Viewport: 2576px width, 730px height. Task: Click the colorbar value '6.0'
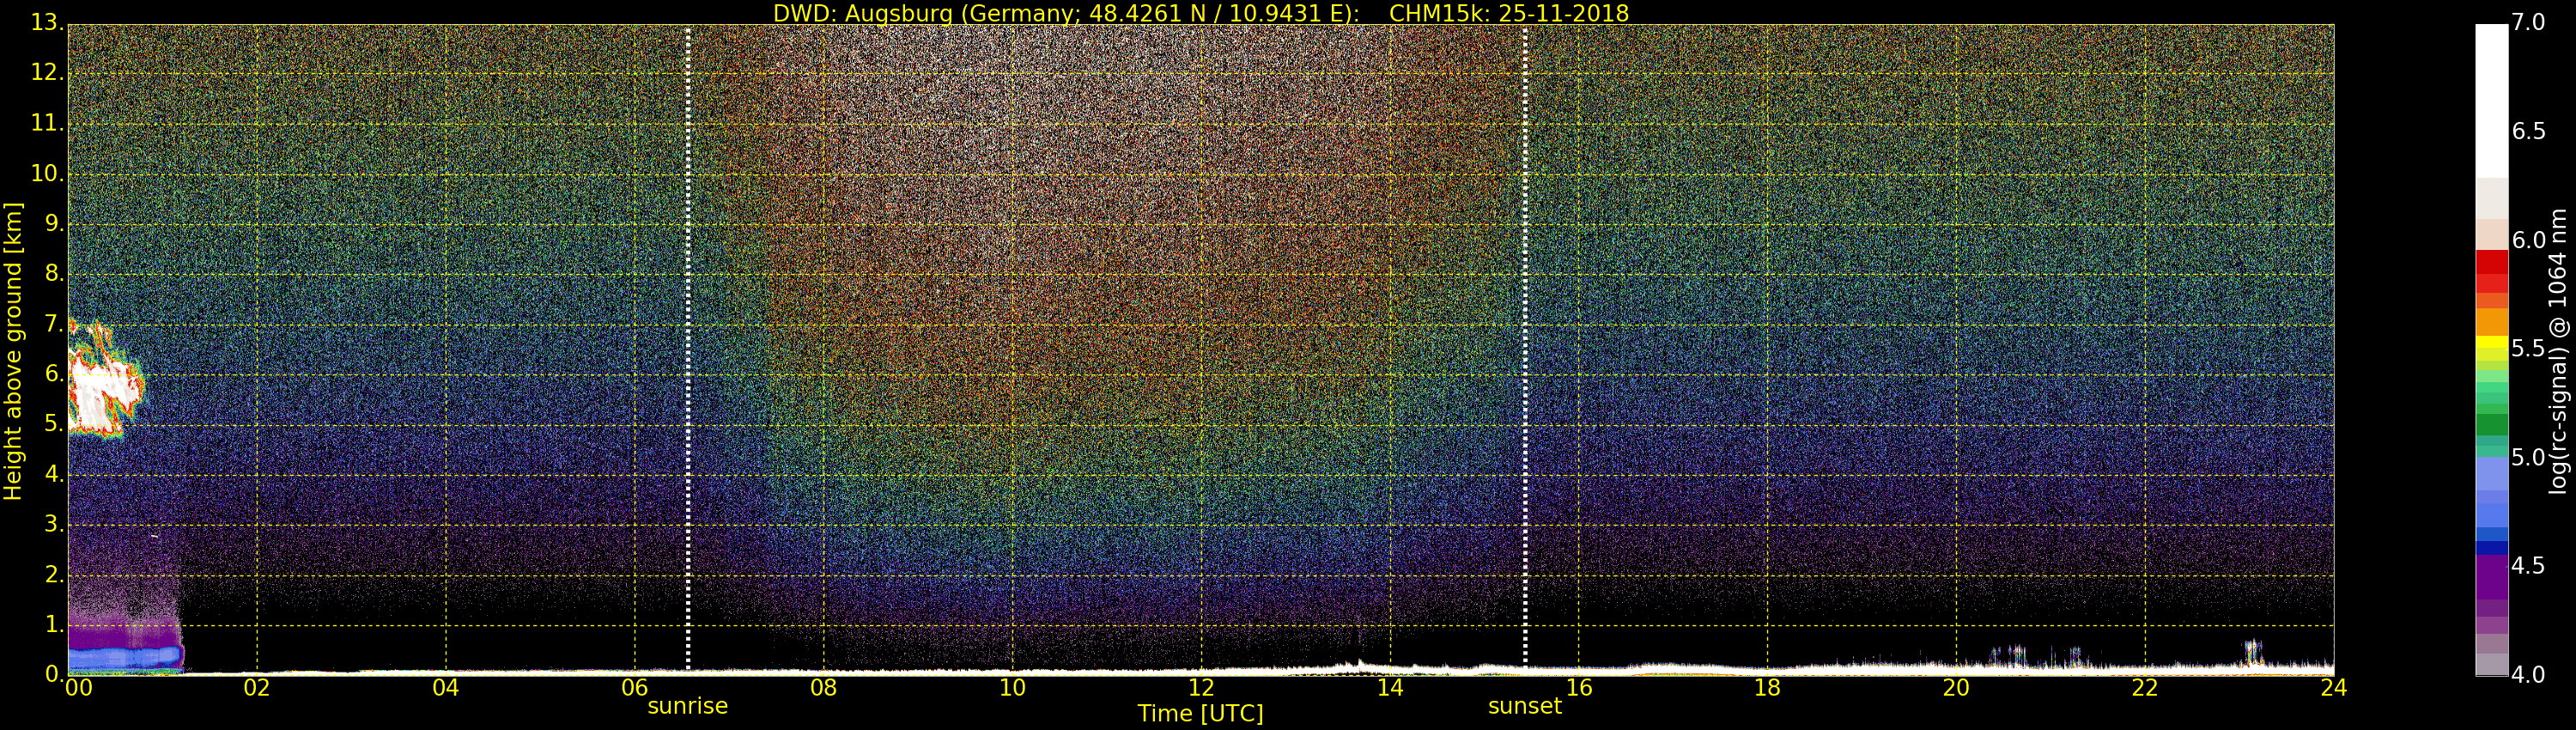point(2529,240)
